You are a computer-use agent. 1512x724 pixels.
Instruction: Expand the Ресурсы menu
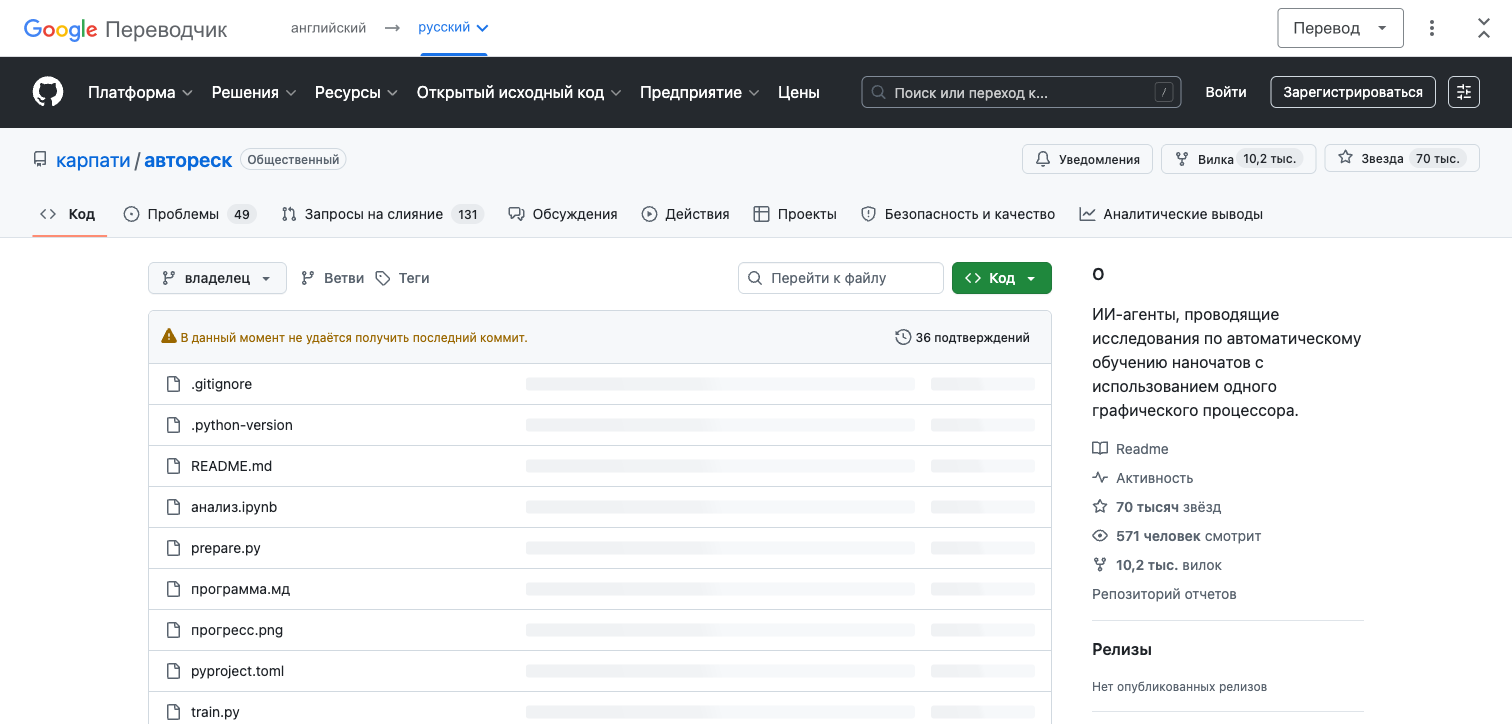[357, 92]
